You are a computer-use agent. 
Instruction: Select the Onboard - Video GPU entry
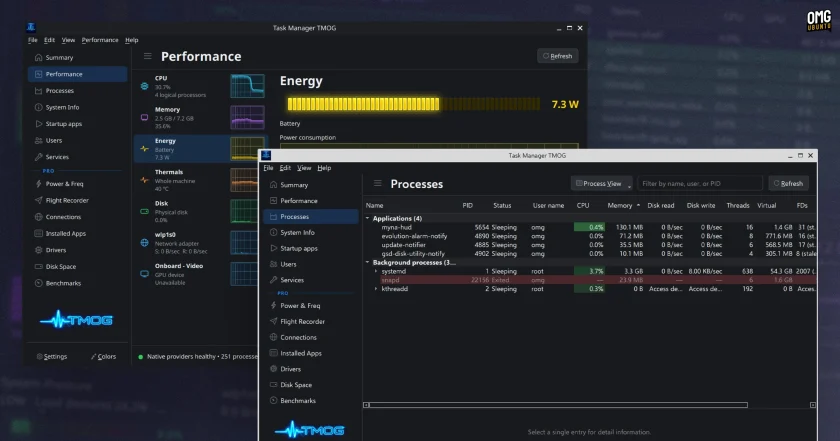(x=197, y=274)
